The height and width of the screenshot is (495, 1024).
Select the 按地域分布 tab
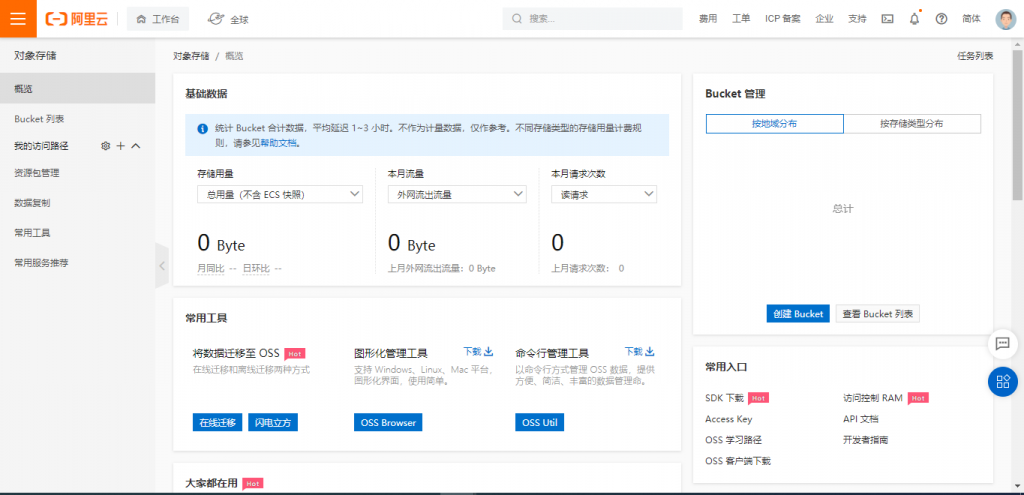[775, 123]
